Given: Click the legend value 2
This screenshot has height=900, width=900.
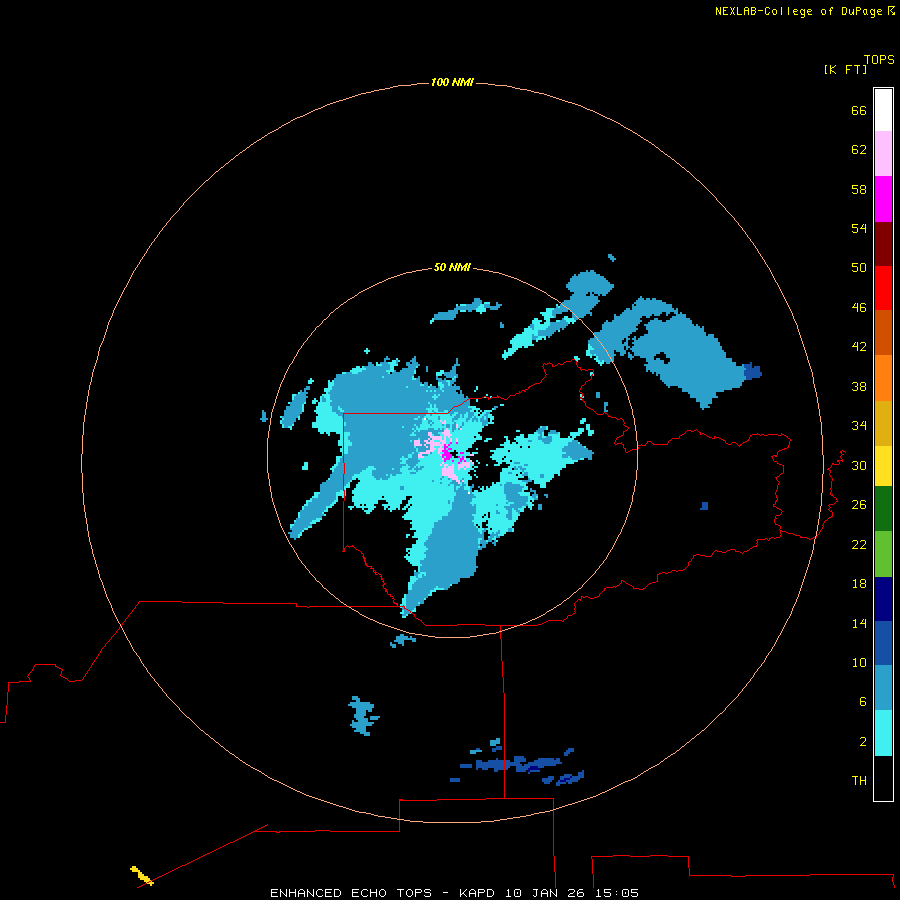Looking at the screenshot, I should [863, 742].
